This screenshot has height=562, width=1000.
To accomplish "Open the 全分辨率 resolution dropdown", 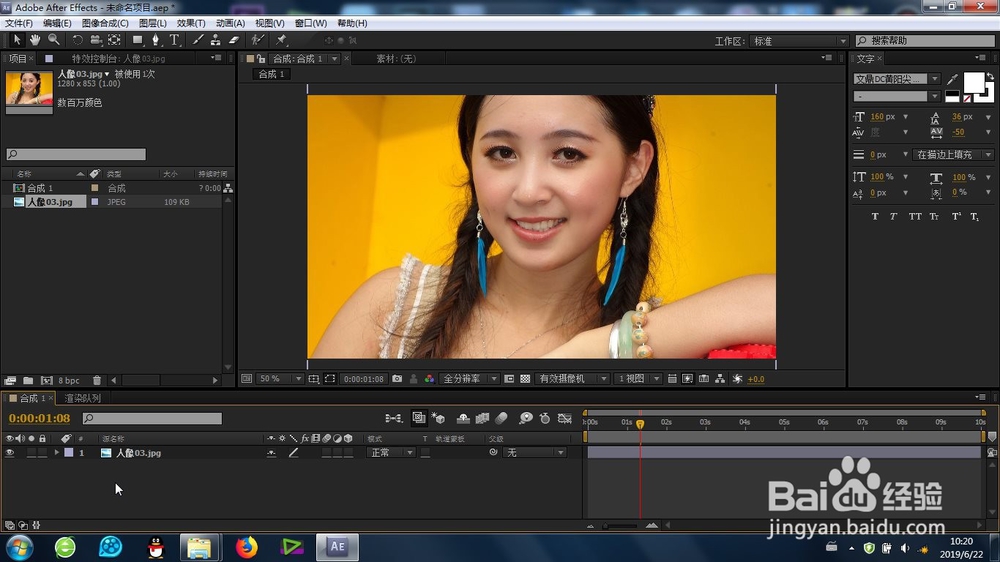I will pos(469,379).
